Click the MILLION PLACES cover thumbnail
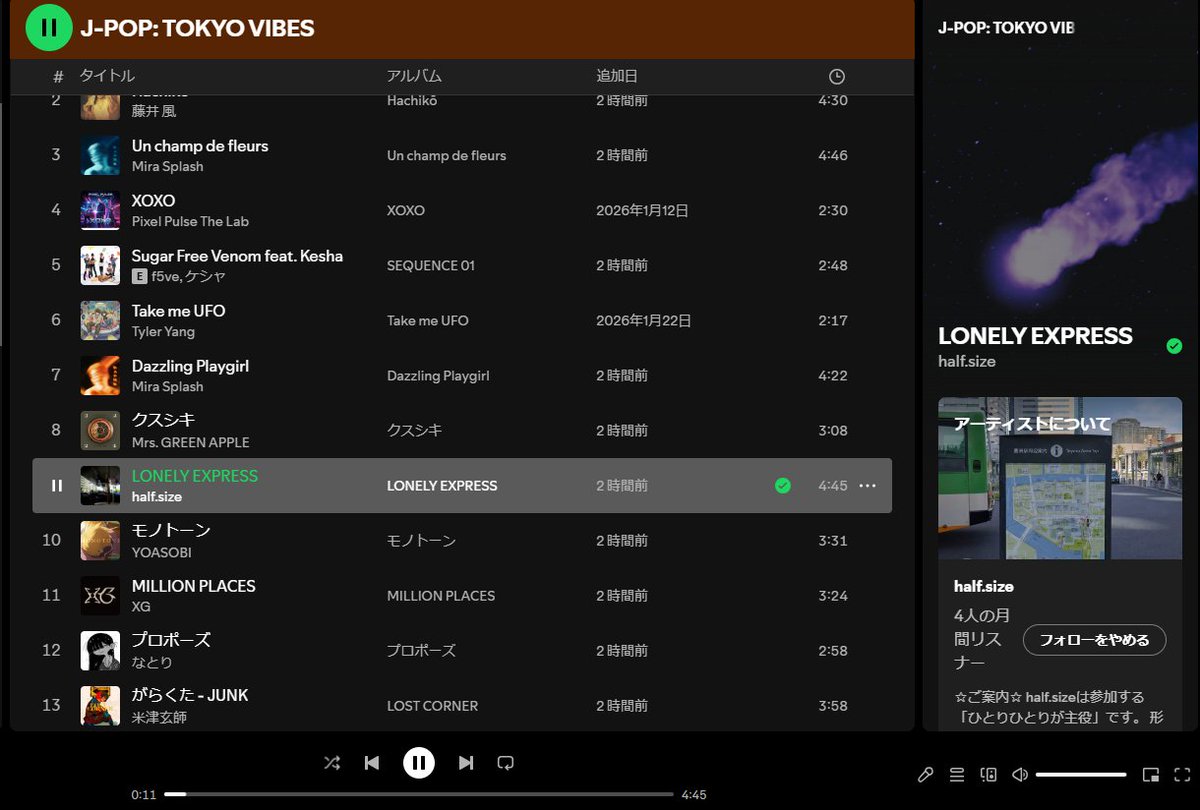Viewport: 1200px width, 810px height. click(x=100, y=596)
